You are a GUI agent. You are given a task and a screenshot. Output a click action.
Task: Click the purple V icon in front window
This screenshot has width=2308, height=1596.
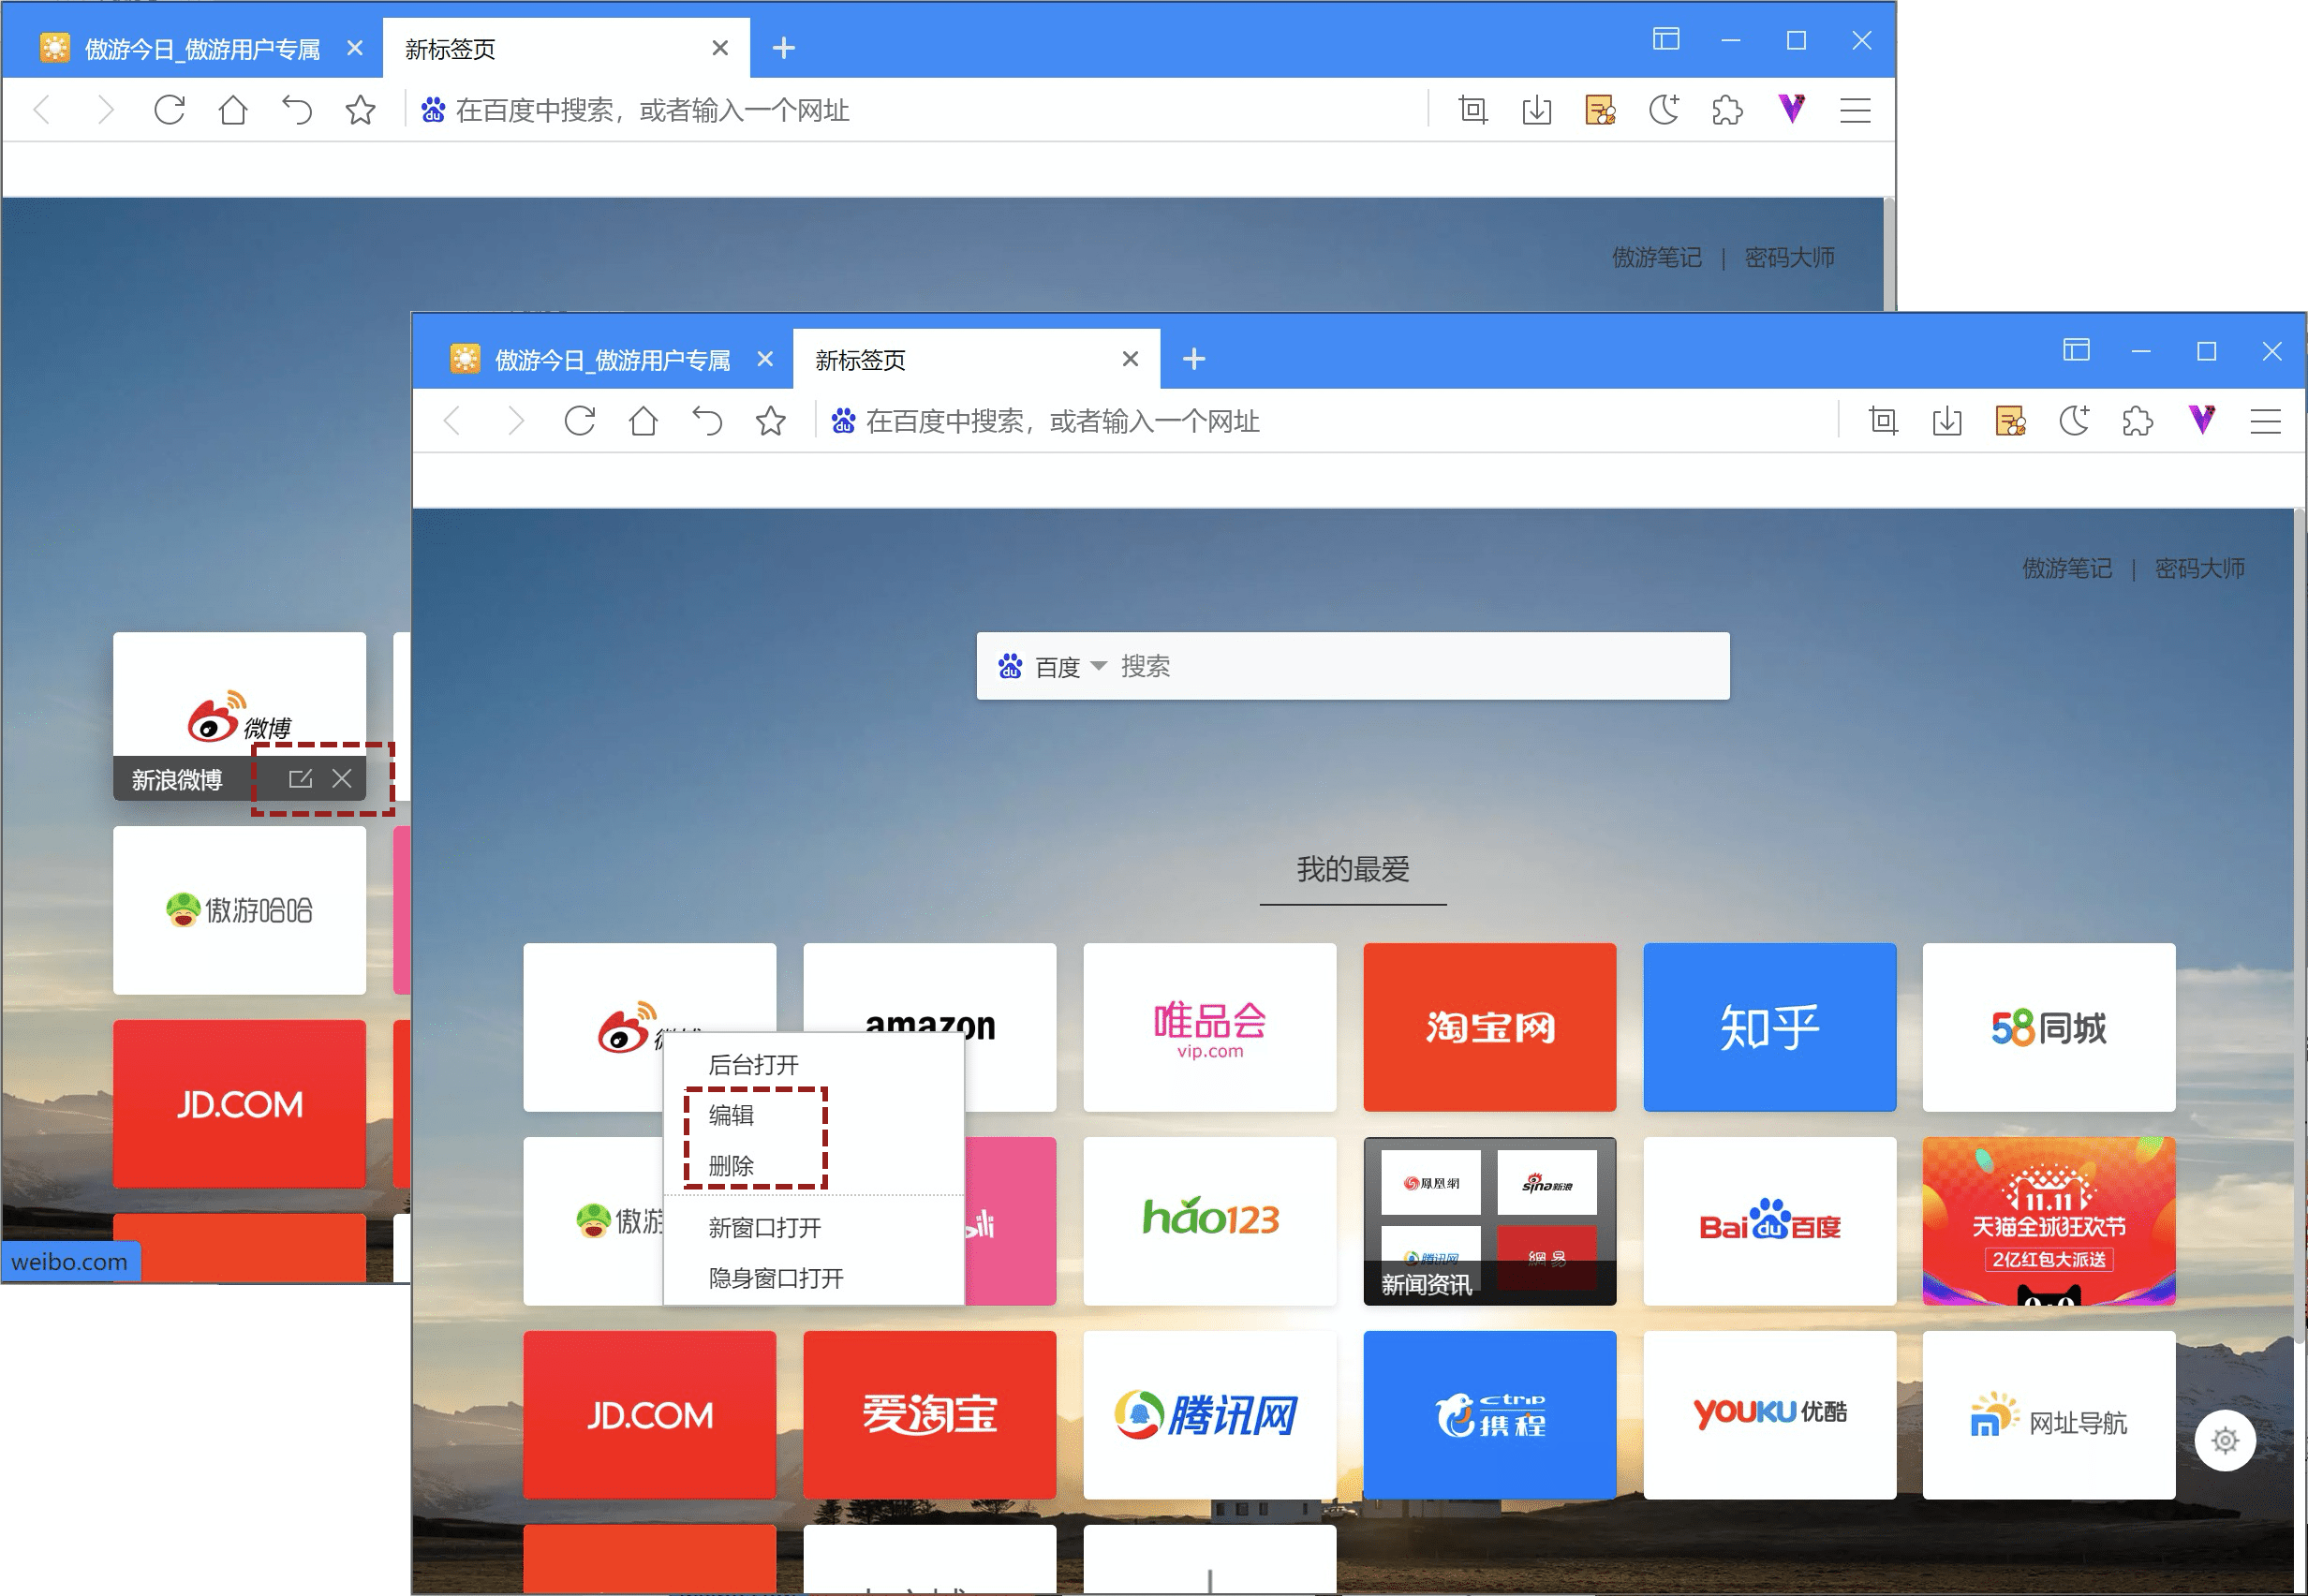[2201, 419]
